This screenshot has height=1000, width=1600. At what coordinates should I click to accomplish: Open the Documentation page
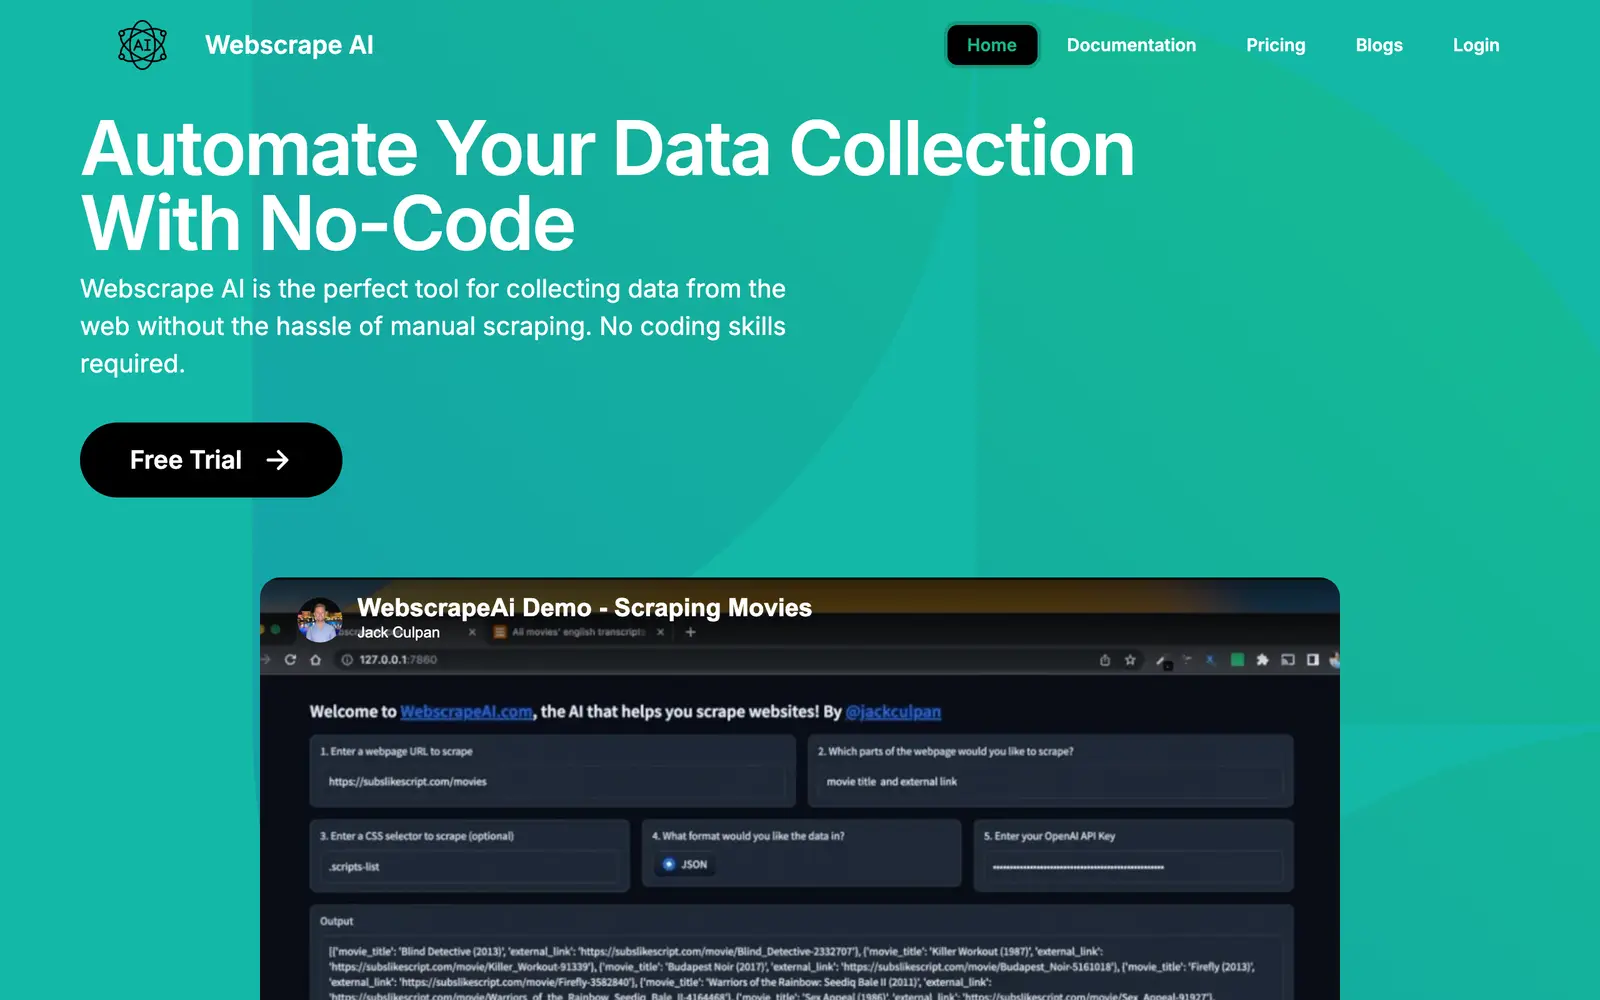point(1131,45)
